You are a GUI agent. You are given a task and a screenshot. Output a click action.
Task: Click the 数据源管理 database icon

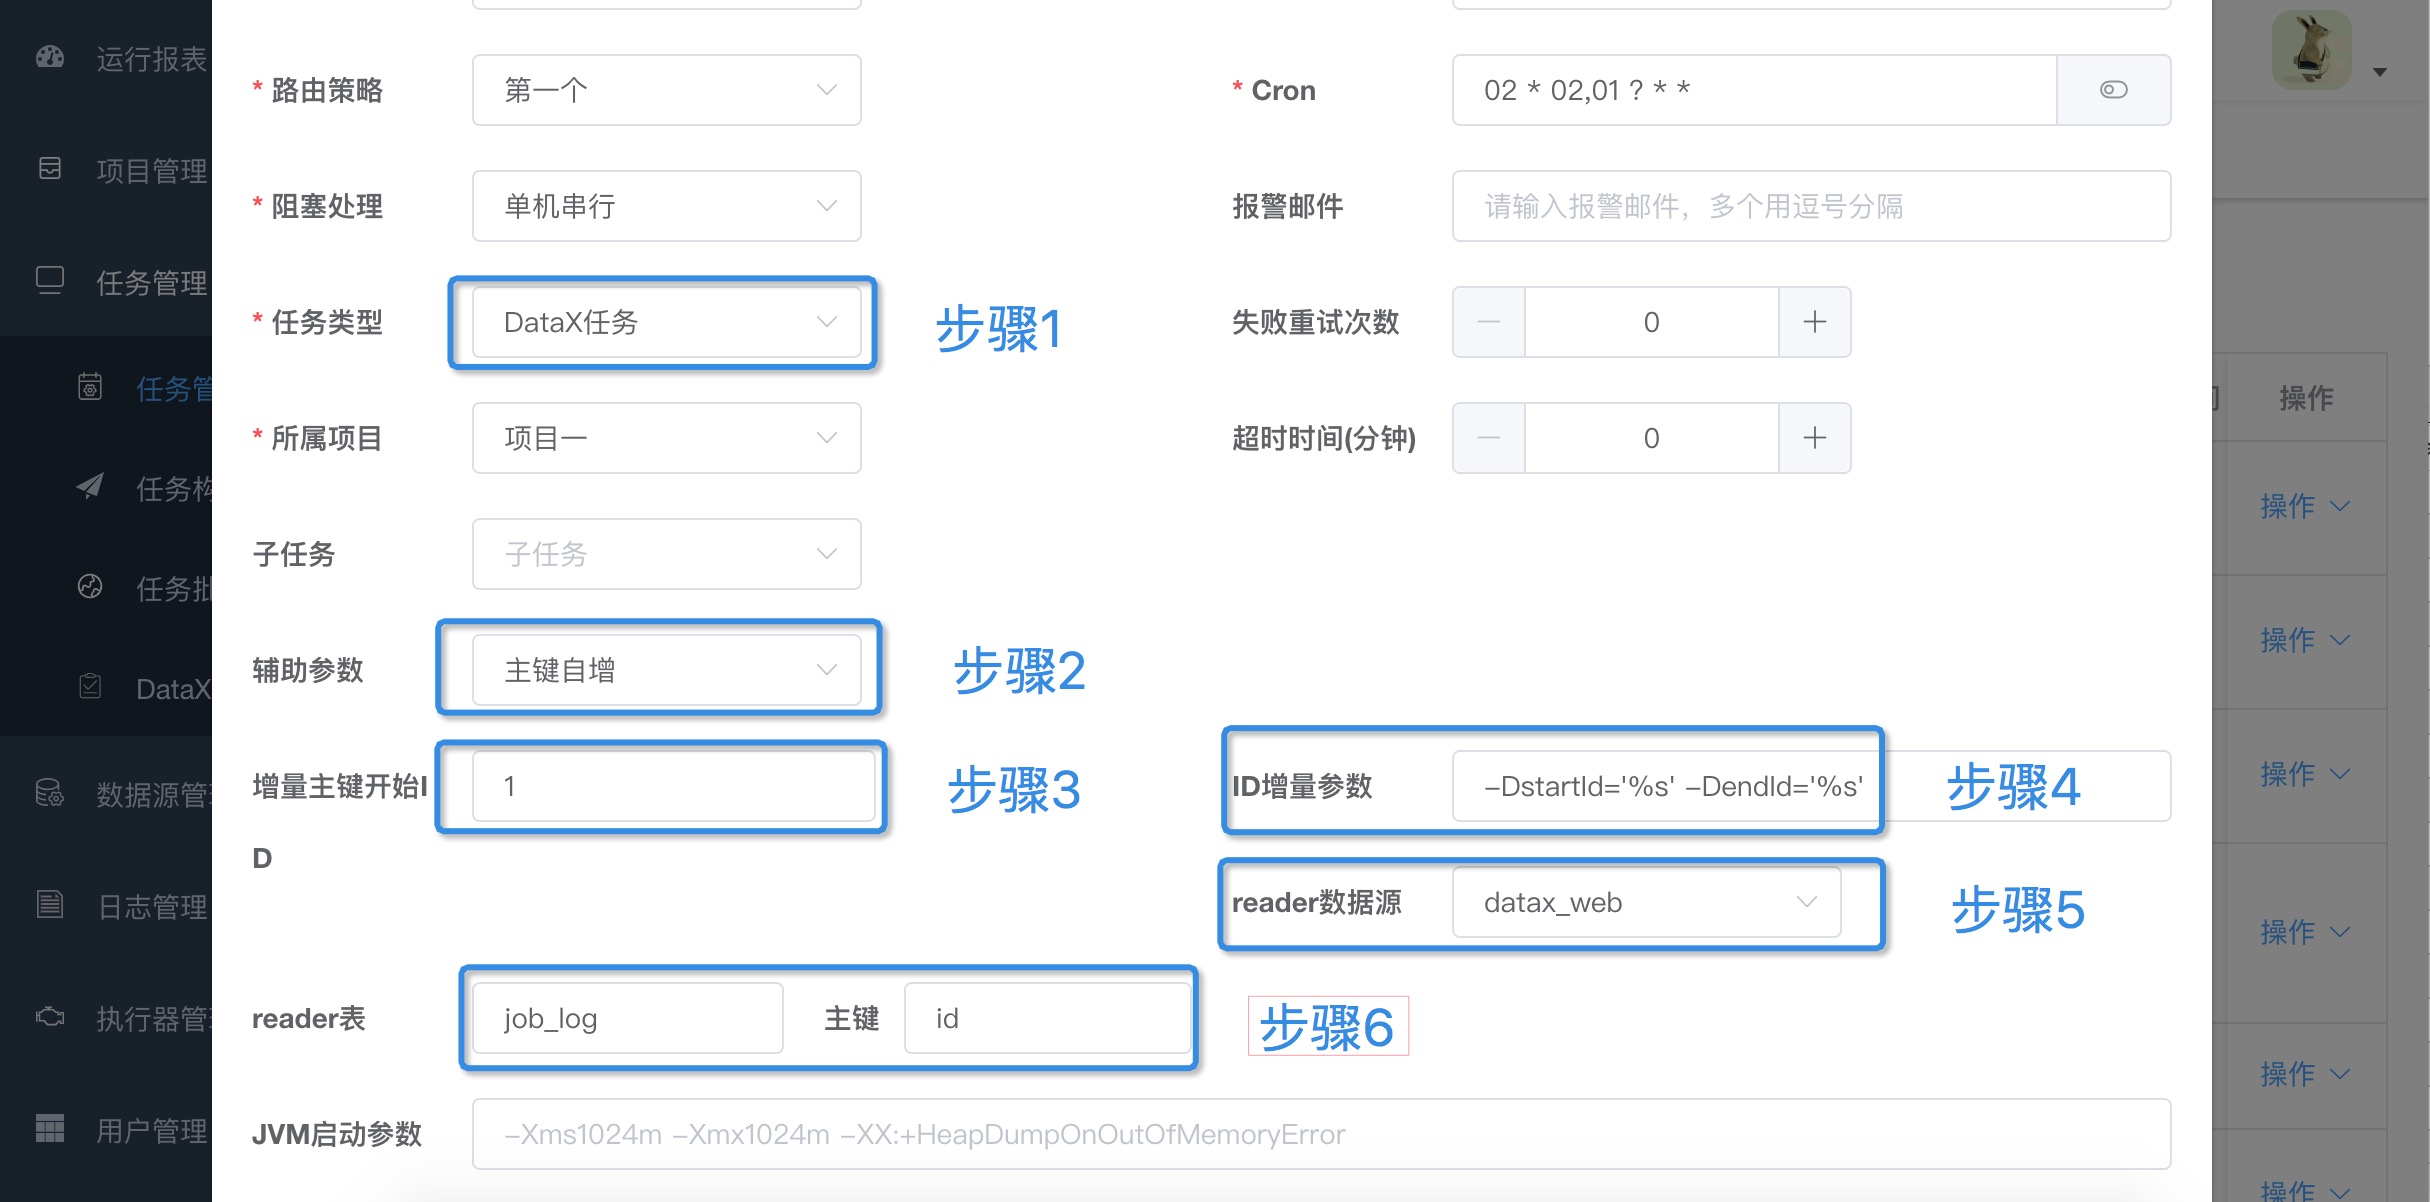click(50, 793)
